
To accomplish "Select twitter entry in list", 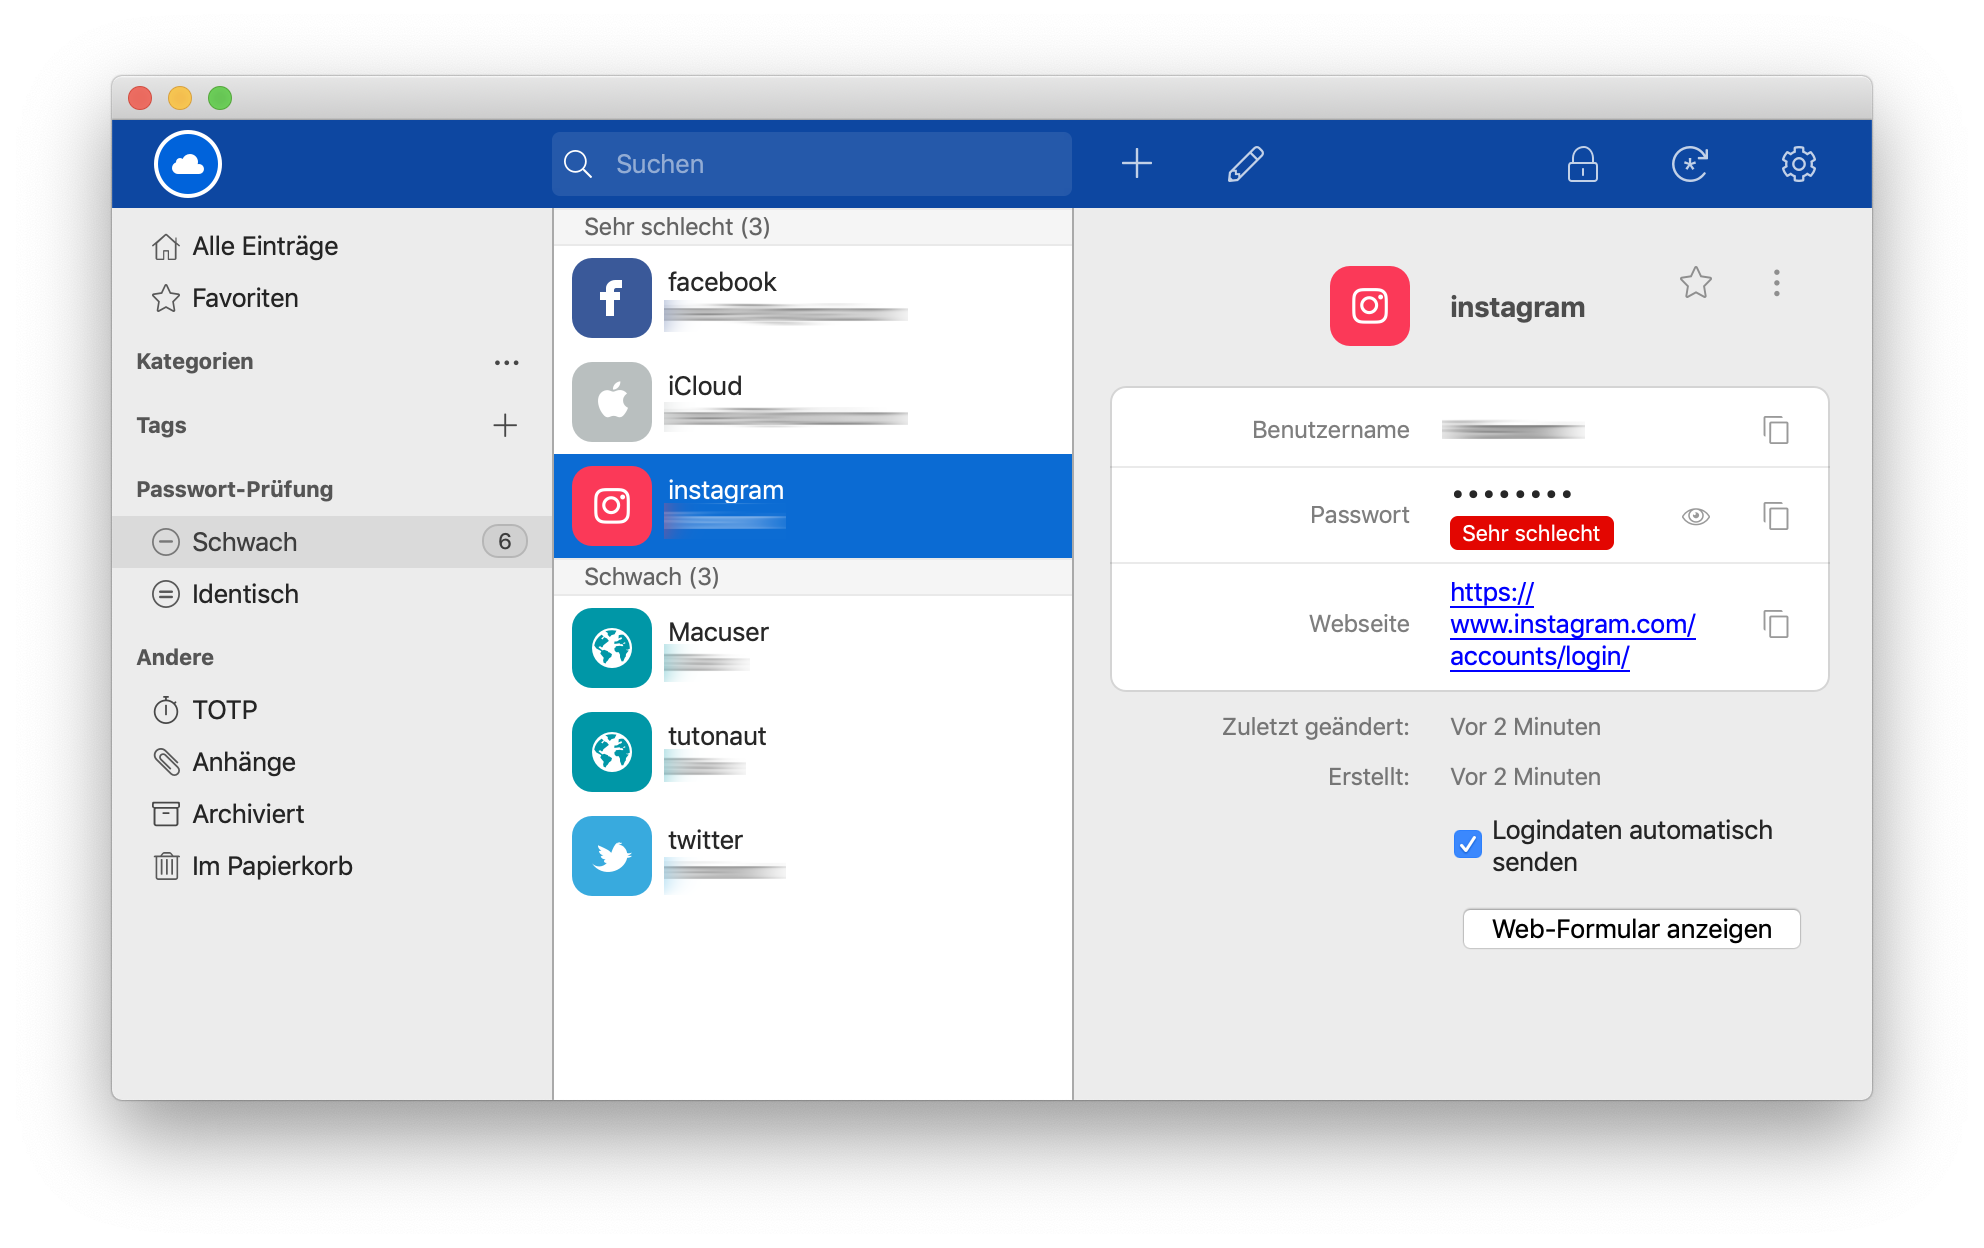I will tap(812, 856).
